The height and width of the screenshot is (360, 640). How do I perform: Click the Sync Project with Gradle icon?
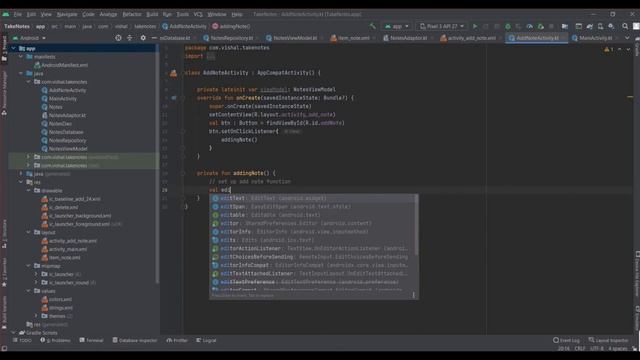point(589,26)
